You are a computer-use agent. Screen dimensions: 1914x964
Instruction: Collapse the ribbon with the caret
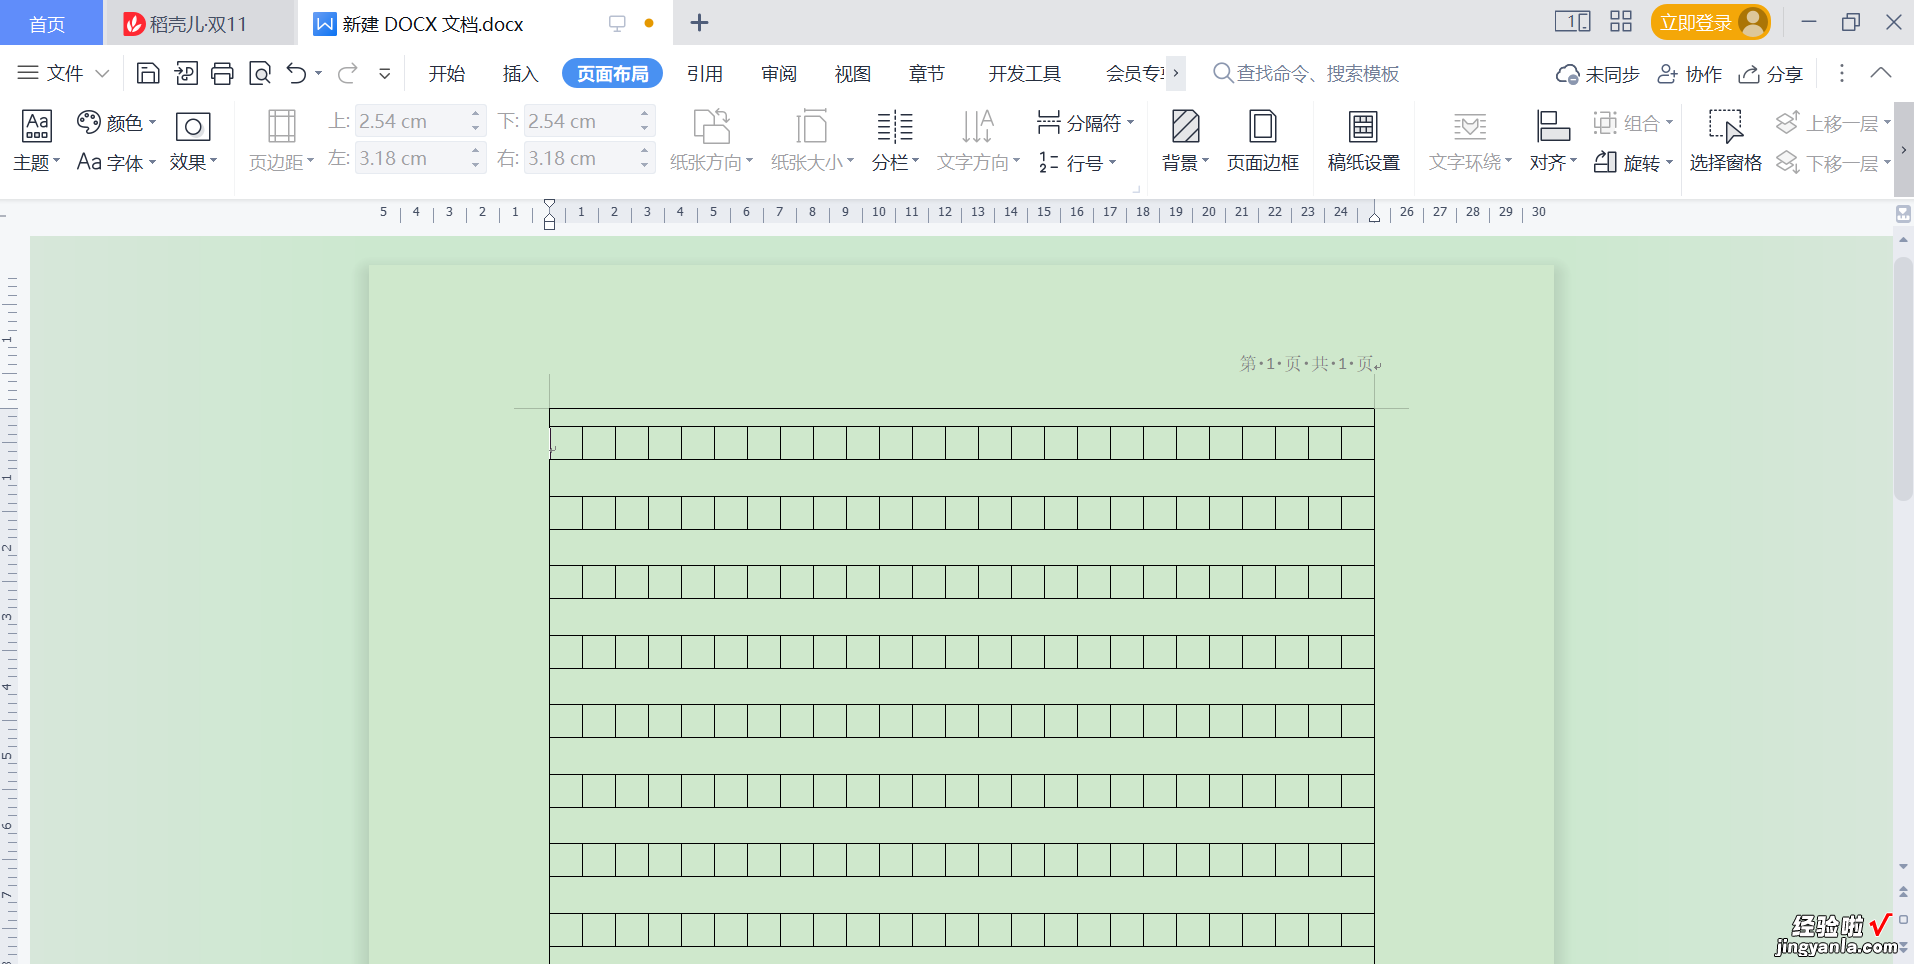coord(1881,73)
